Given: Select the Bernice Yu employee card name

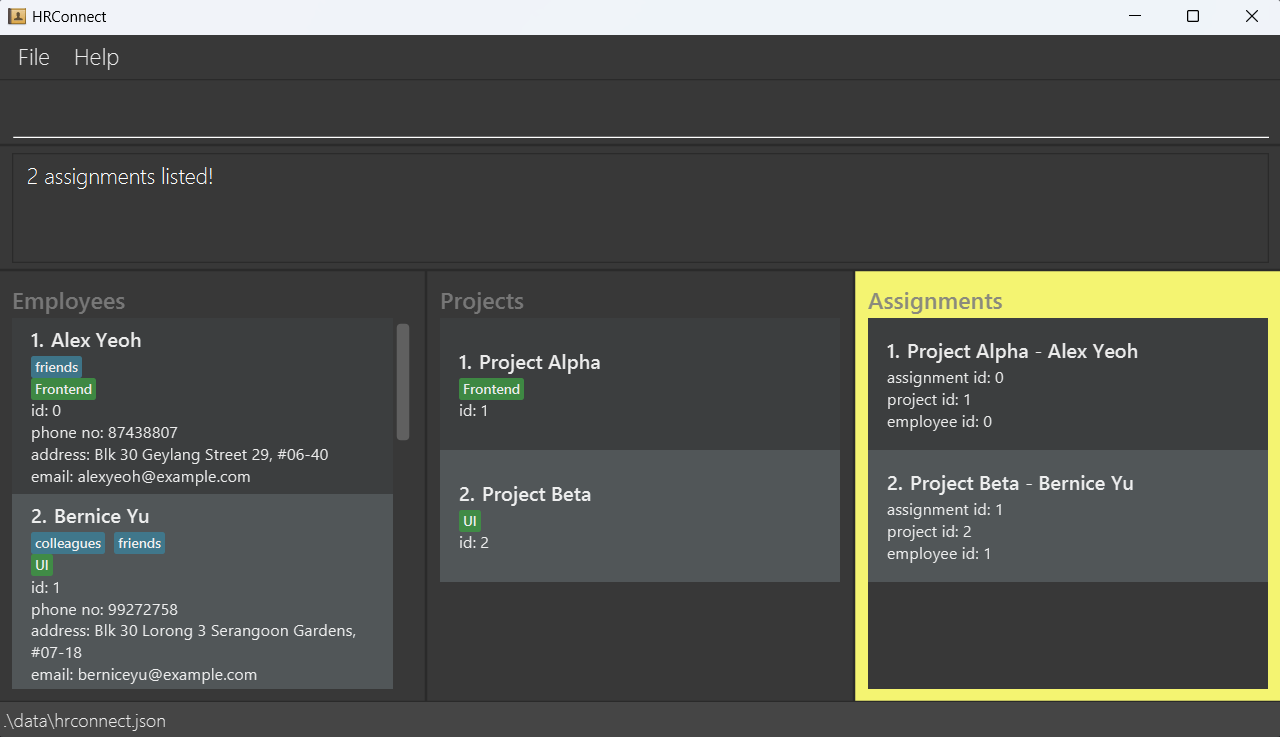Looking at the screenshot, I should (90, 516).
